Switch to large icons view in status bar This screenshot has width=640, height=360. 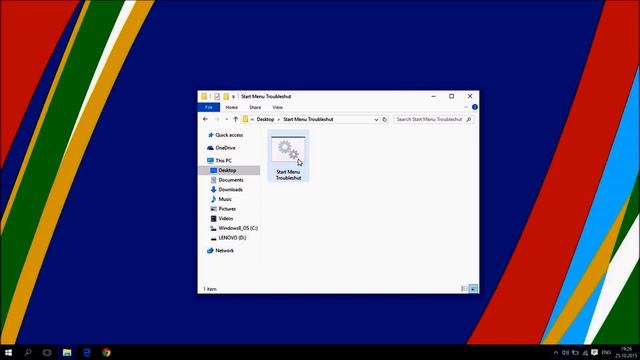[x=473, y=289]
